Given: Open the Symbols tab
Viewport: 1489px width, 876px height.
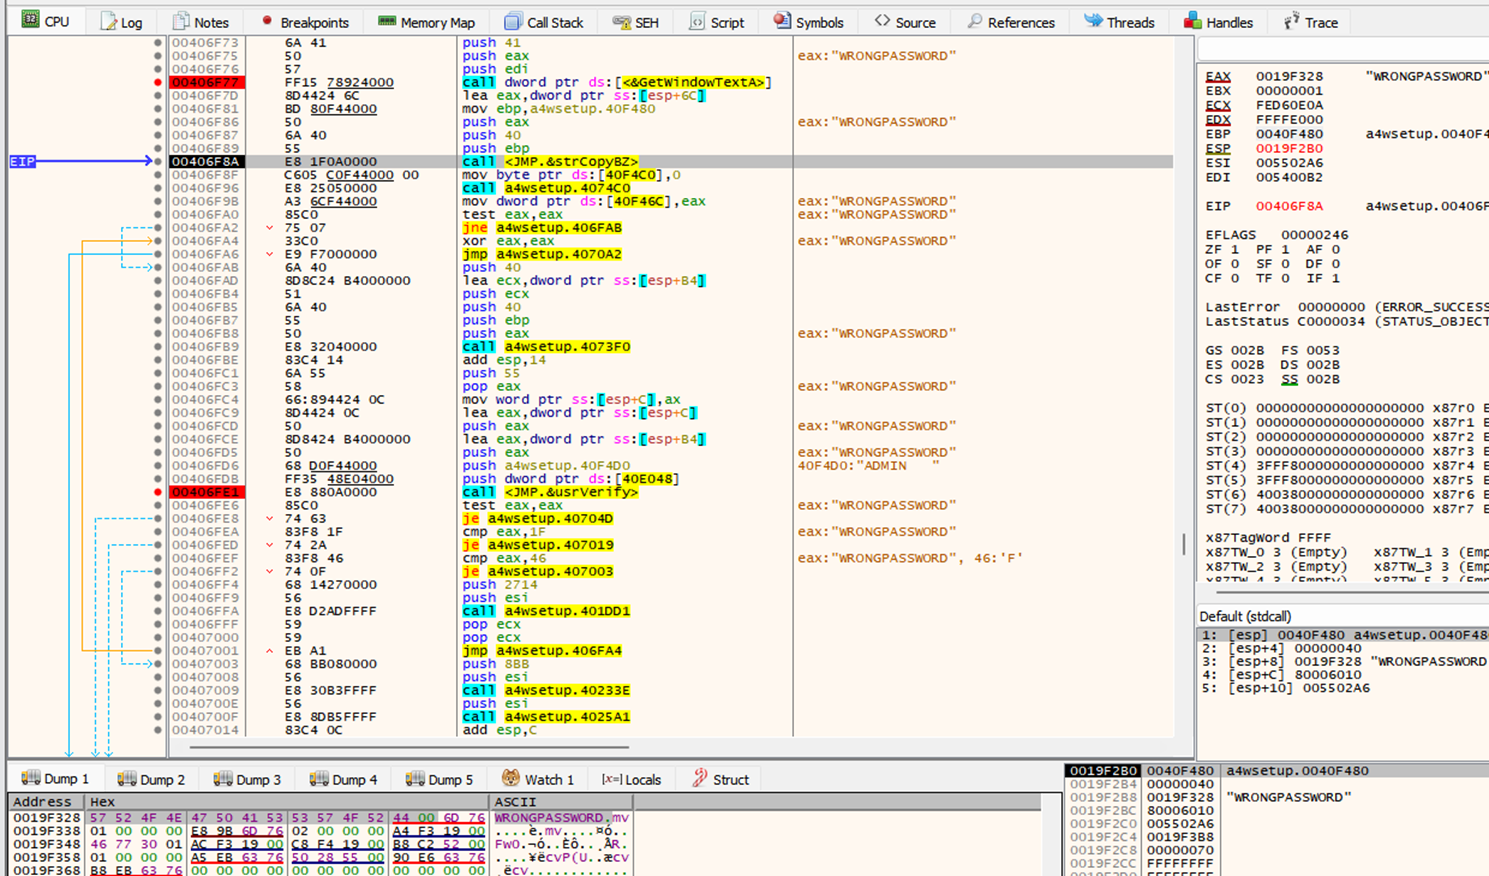Looking at the screenshot, I should [x=808, y=22].
